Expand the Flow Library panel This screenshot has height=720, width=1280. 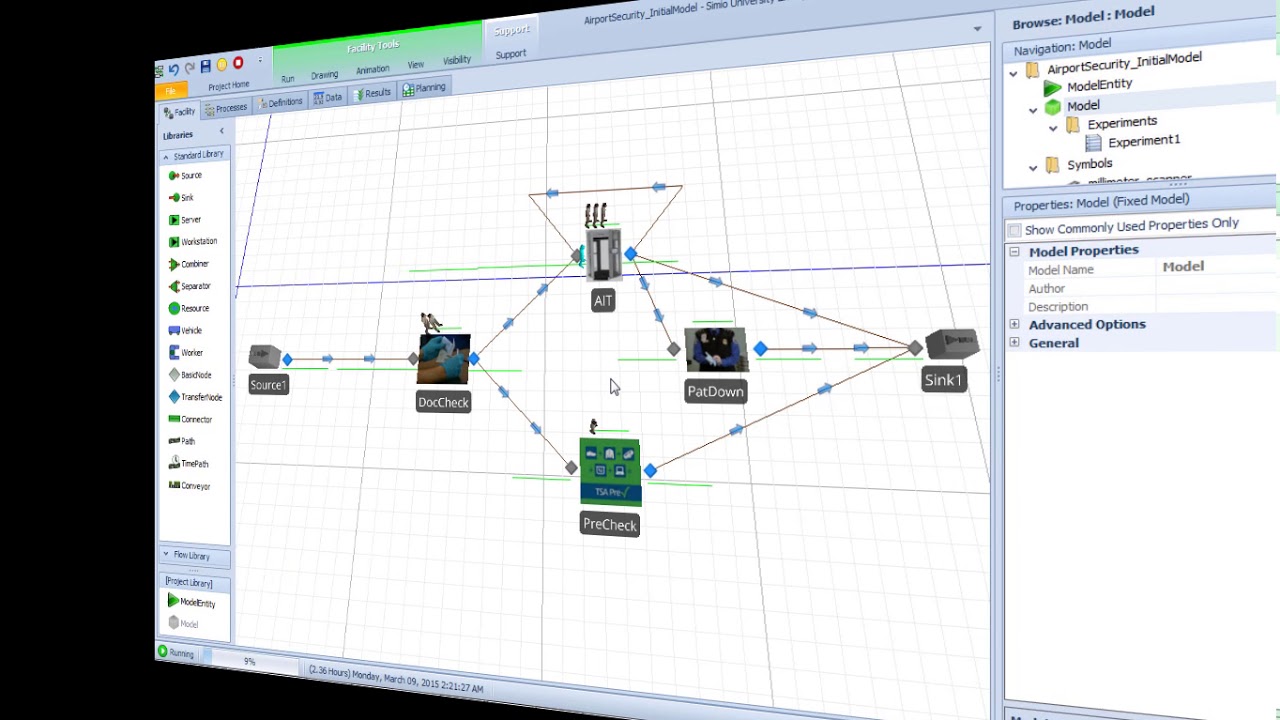point(194,555)
